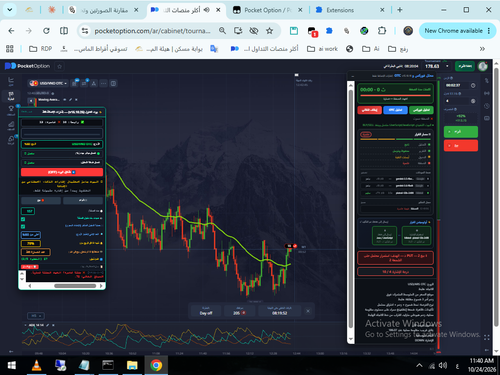Click the history clock icon in far-right sidebar

487,106
